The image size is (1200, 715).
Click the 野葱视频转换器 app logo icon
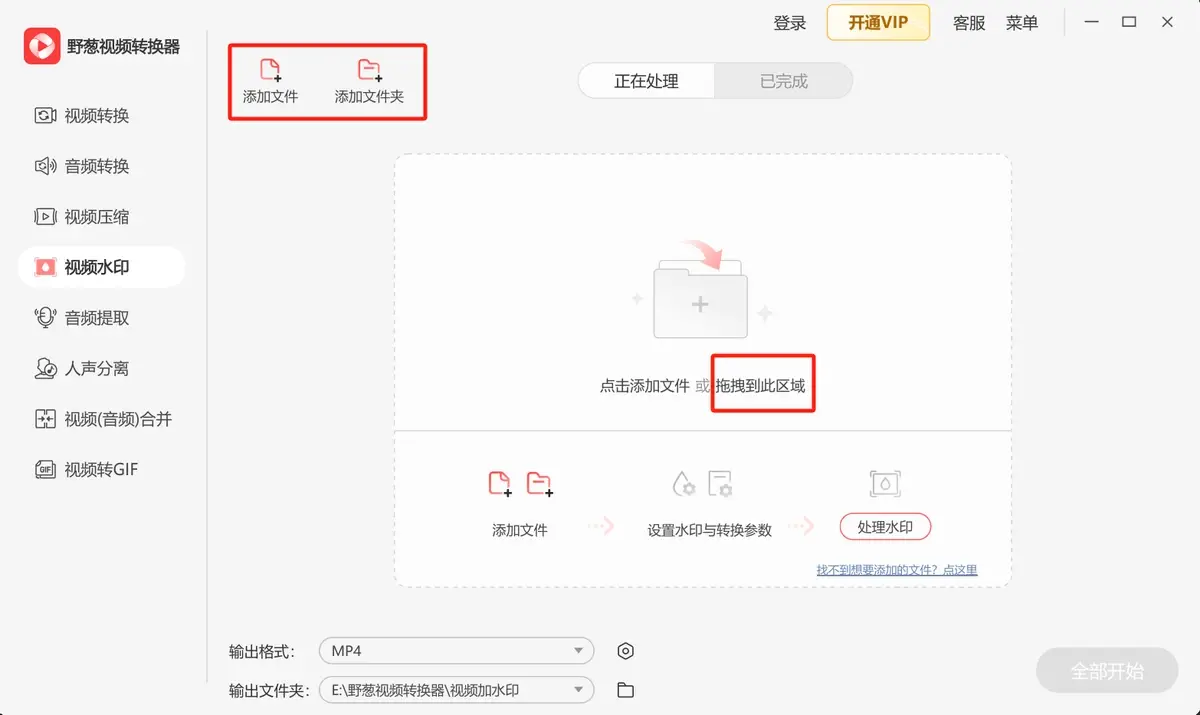(x=42, y=45)
